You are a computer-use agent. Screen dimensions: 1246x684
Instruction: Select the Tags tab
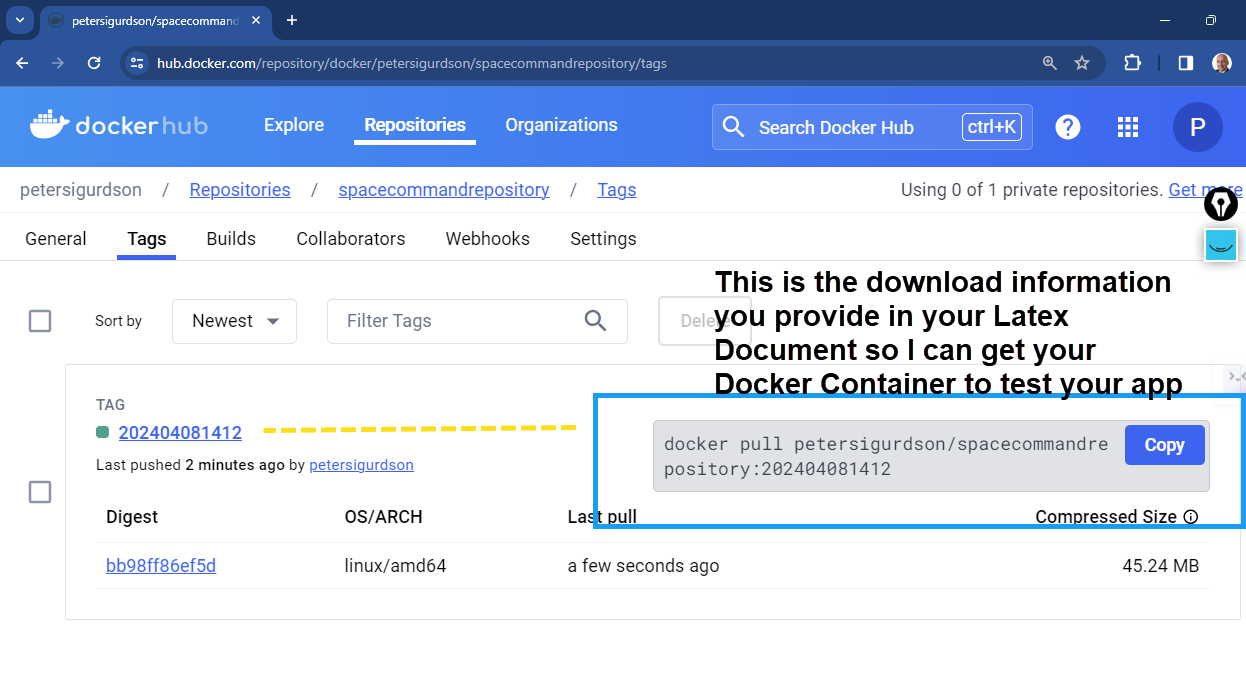tap(147, 239)
